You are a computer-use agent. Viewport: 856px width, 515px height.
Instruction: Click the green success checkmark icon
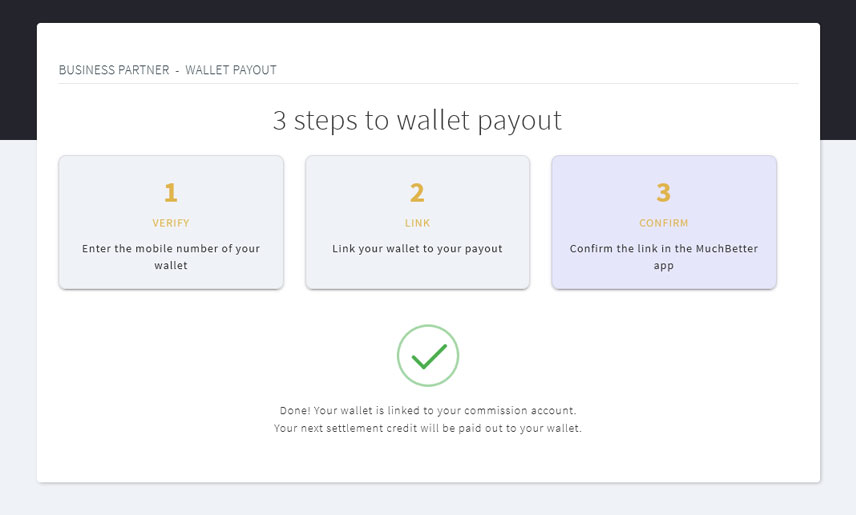pos(428,355)
